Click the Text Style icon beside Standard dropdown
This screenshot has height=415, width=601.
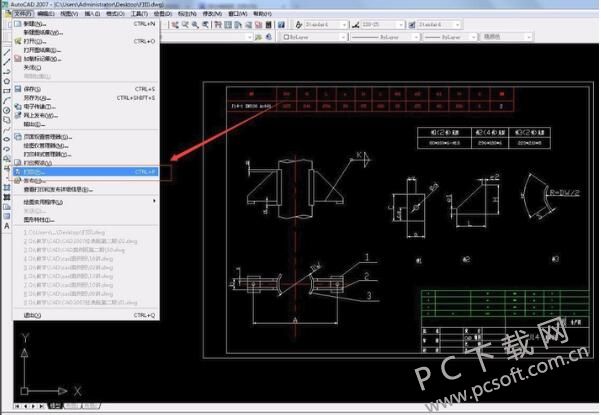[299, 25]
